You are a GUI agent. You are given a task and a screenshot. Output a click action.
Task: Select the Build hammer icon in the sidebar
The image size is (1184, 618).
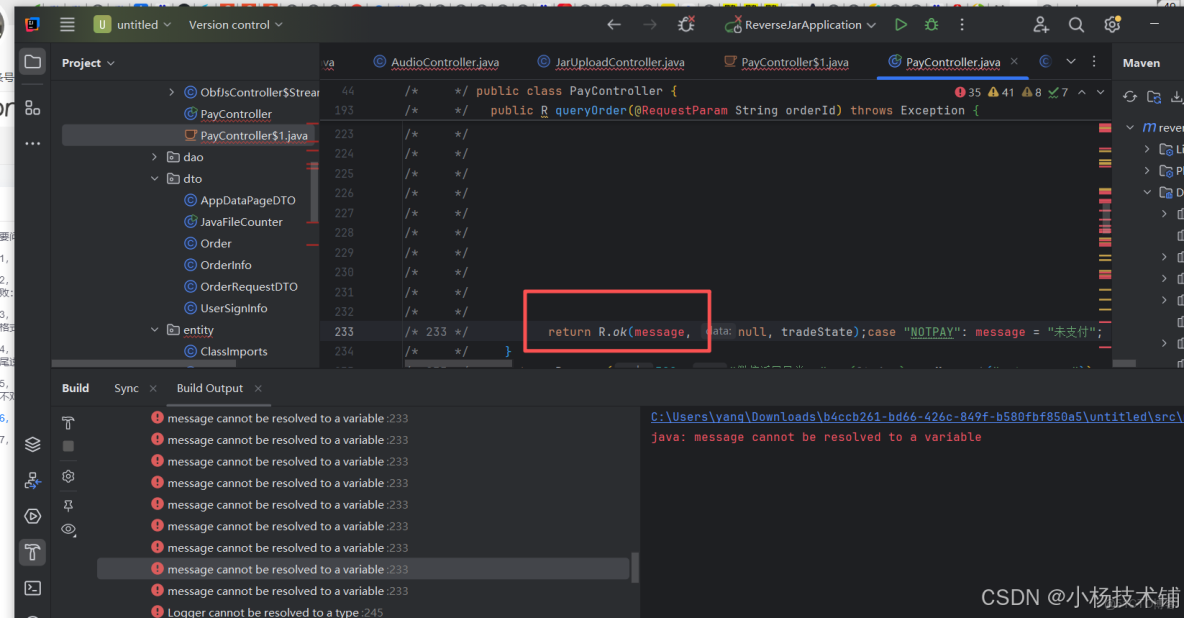[x=33, y=551]
